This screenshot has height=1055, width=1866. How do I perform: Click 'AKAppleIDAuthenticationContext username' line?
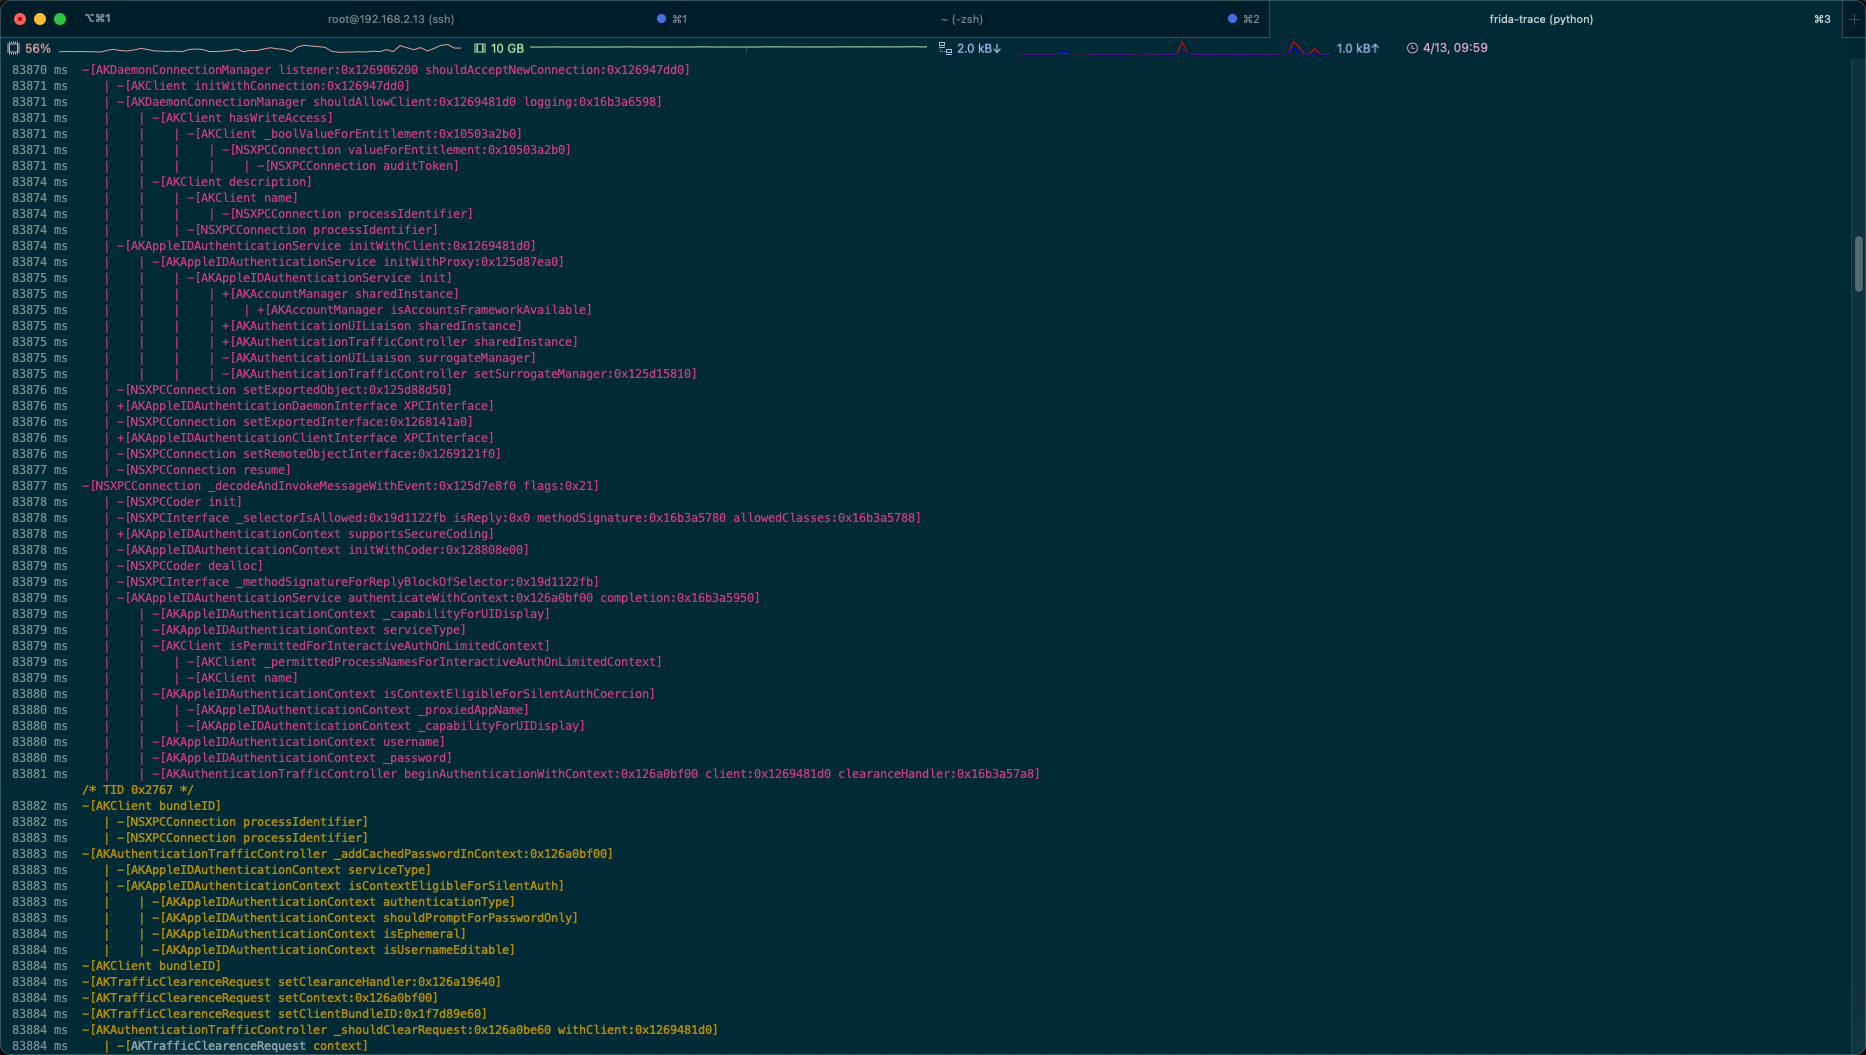(x=298, y=742)
